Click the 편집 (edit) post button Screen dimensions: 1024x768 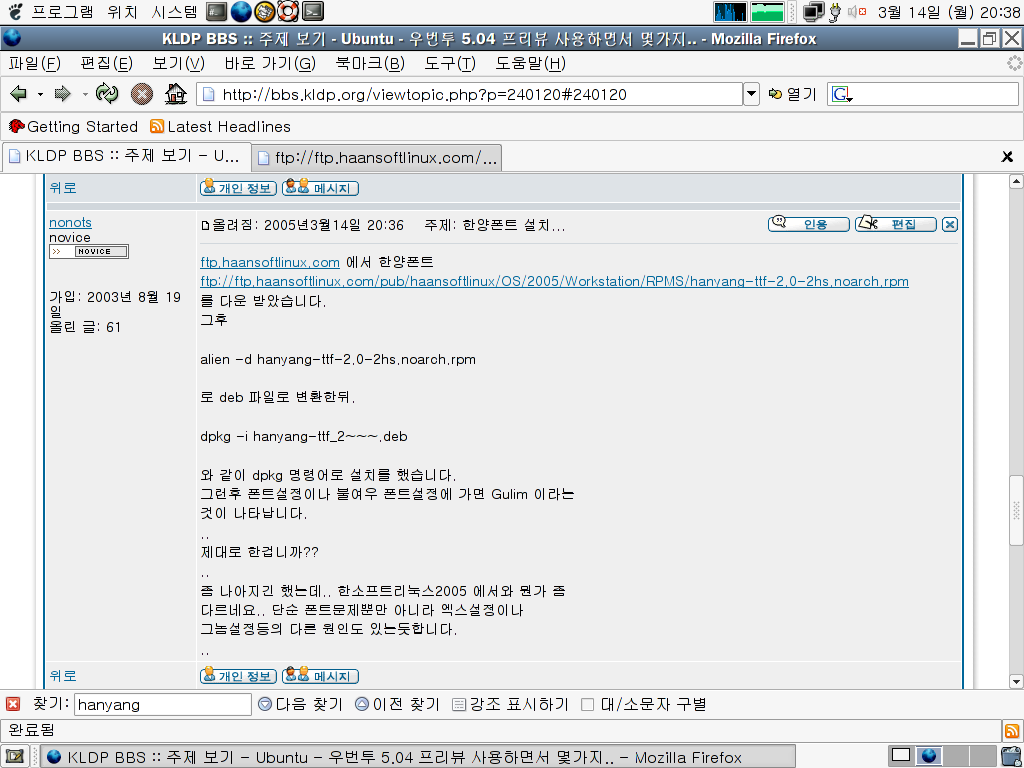click(x=895, y=224)
